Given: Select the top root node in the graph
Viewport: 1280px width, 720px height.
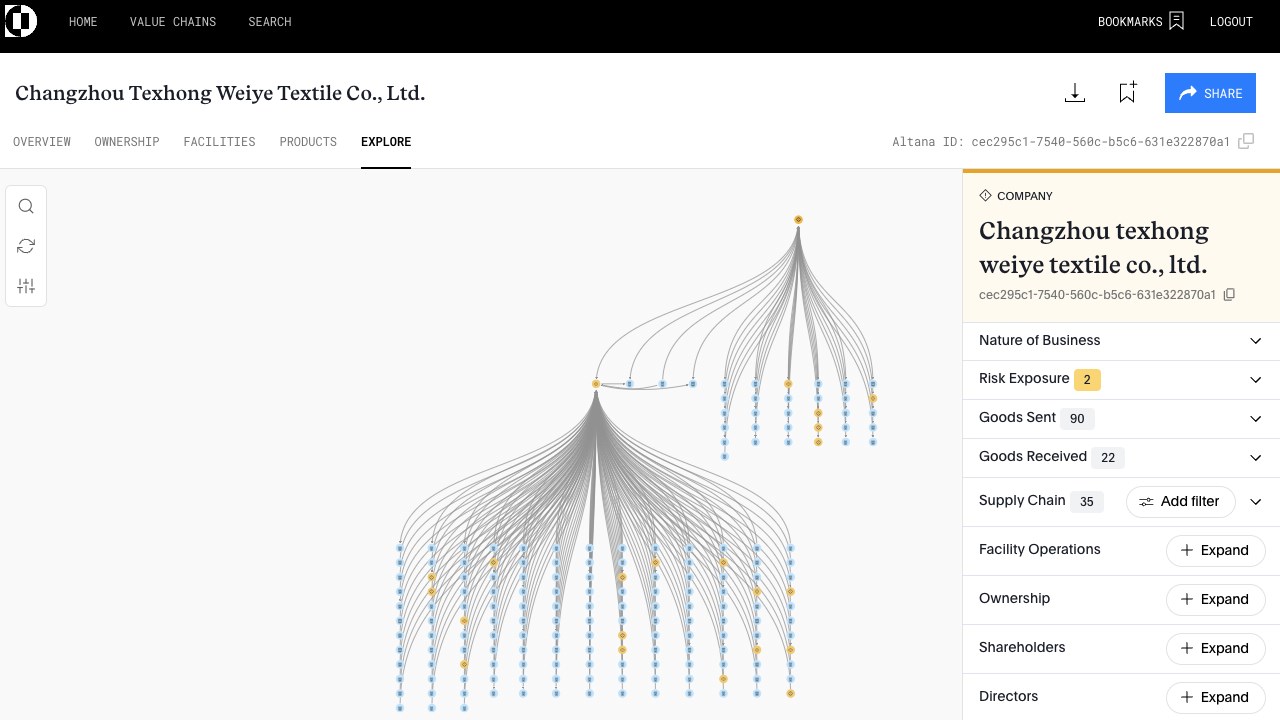Looking at the screenshot, I should [798, 219].
